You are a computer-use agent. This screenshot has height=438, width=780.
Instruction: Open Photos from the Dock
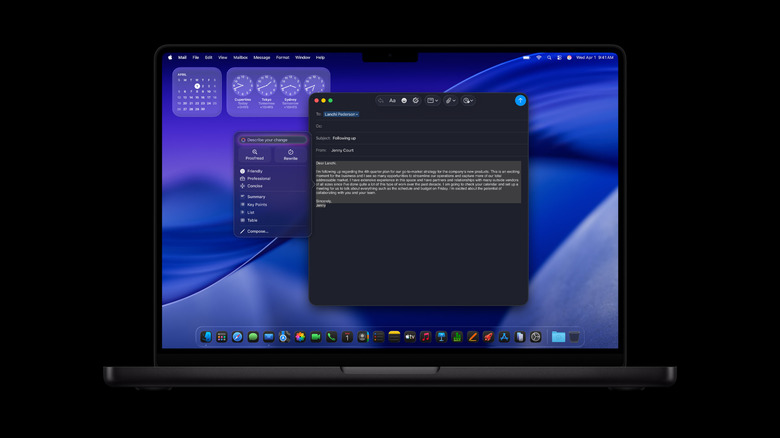tap(300, 337)
